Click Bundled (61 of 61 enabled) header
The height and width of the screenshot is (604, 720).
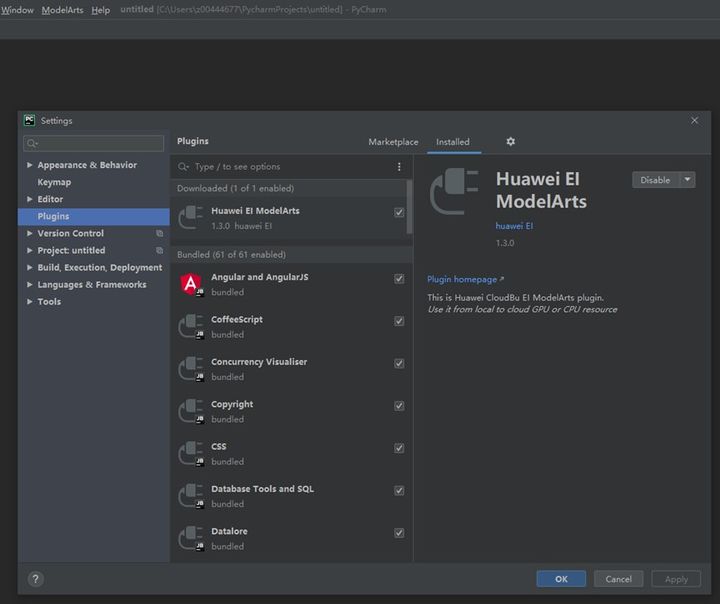[x=231, y=254]
